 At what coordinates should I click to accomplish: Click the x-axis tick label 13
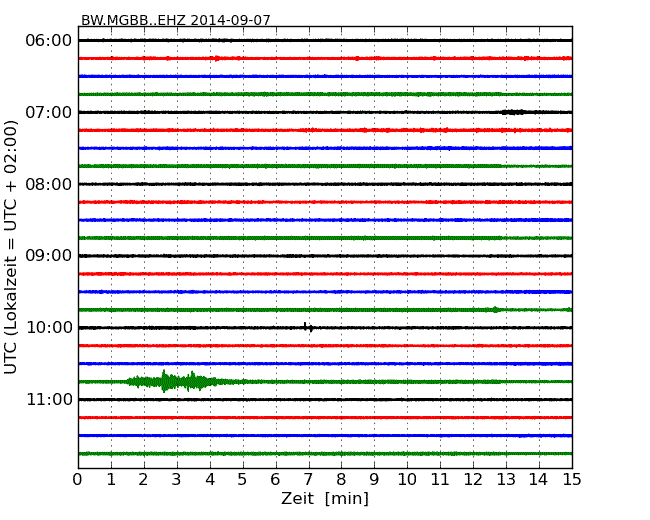click(506, 480)
